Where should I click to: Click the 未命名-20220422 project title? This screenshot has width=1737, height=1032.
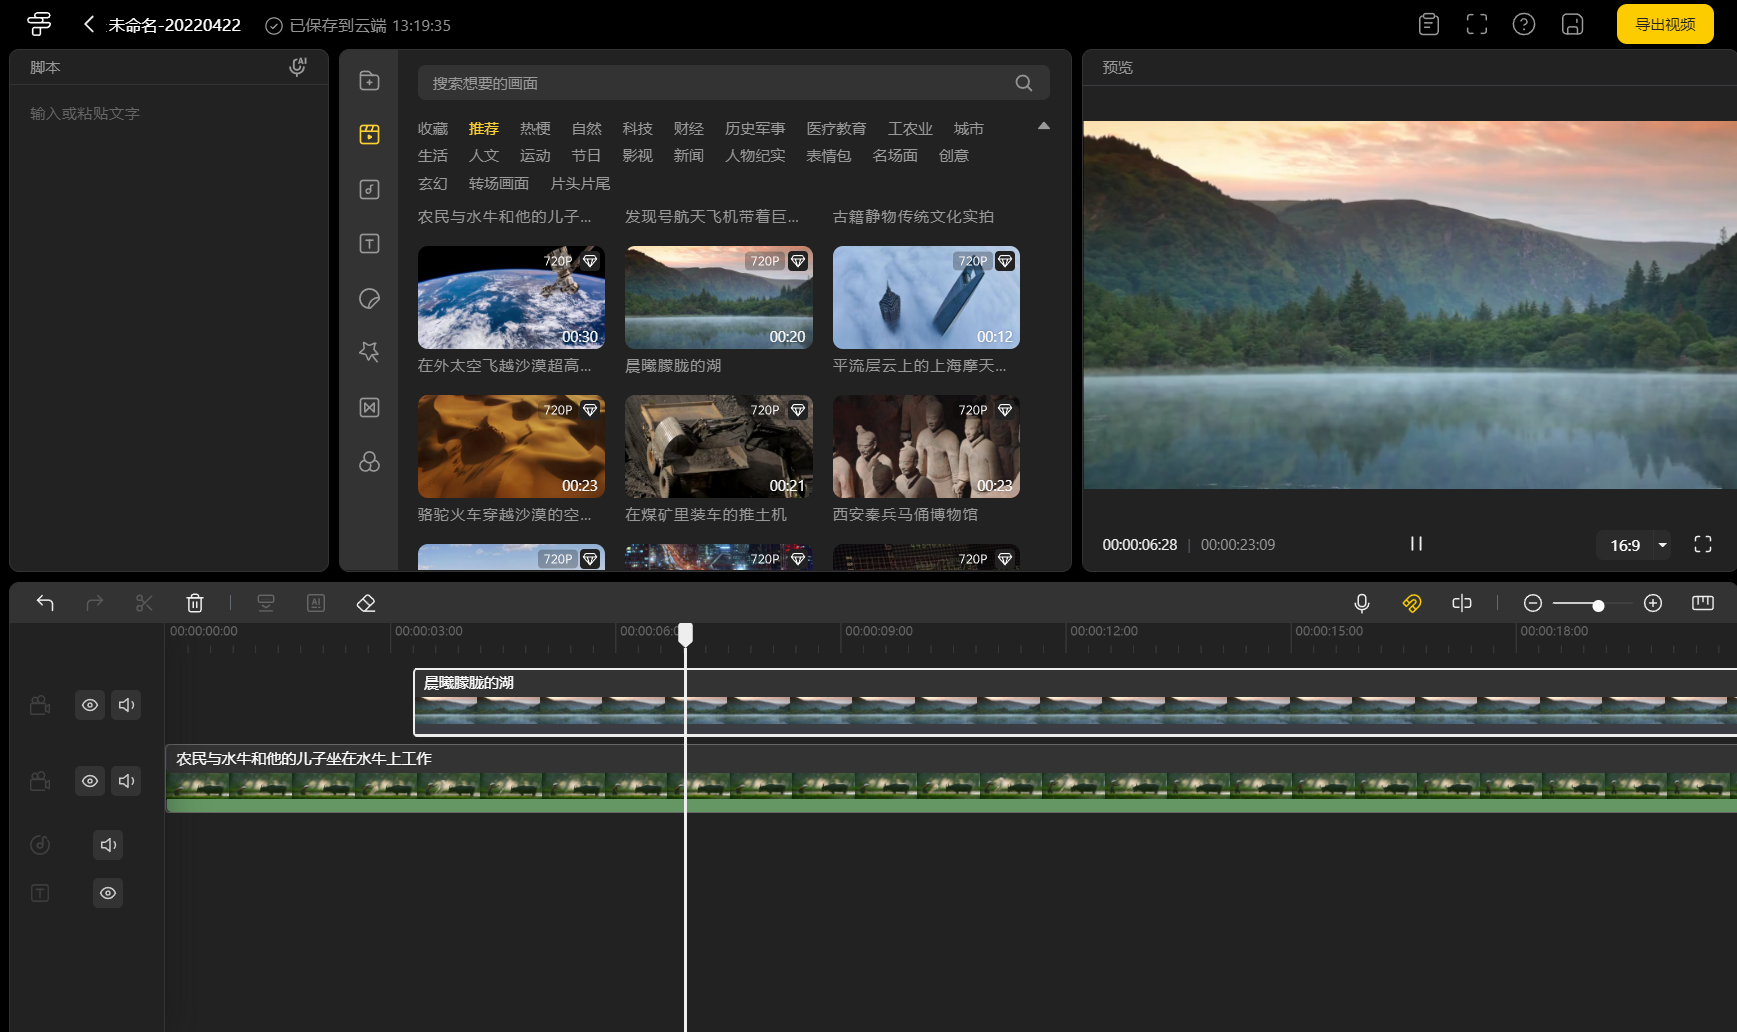tap(174, 25)
